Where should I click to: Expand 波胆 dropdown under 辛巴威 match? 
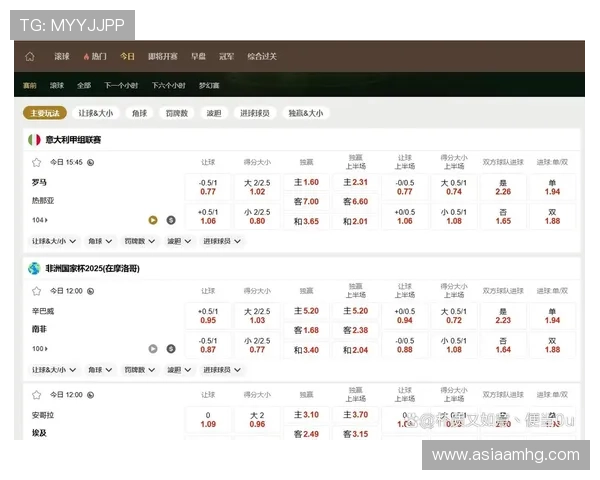(x=179, y=370)
